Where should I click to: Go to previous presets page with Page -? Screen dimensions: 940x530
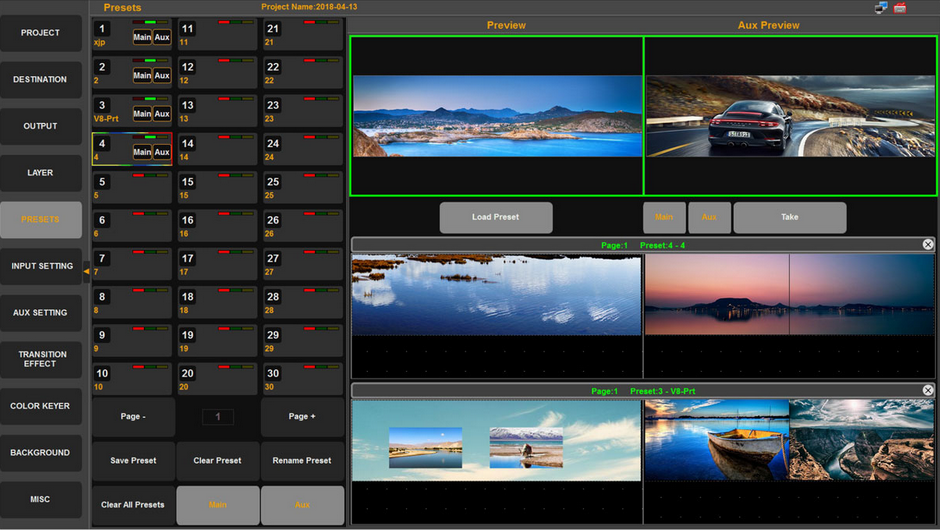(133, 417)
